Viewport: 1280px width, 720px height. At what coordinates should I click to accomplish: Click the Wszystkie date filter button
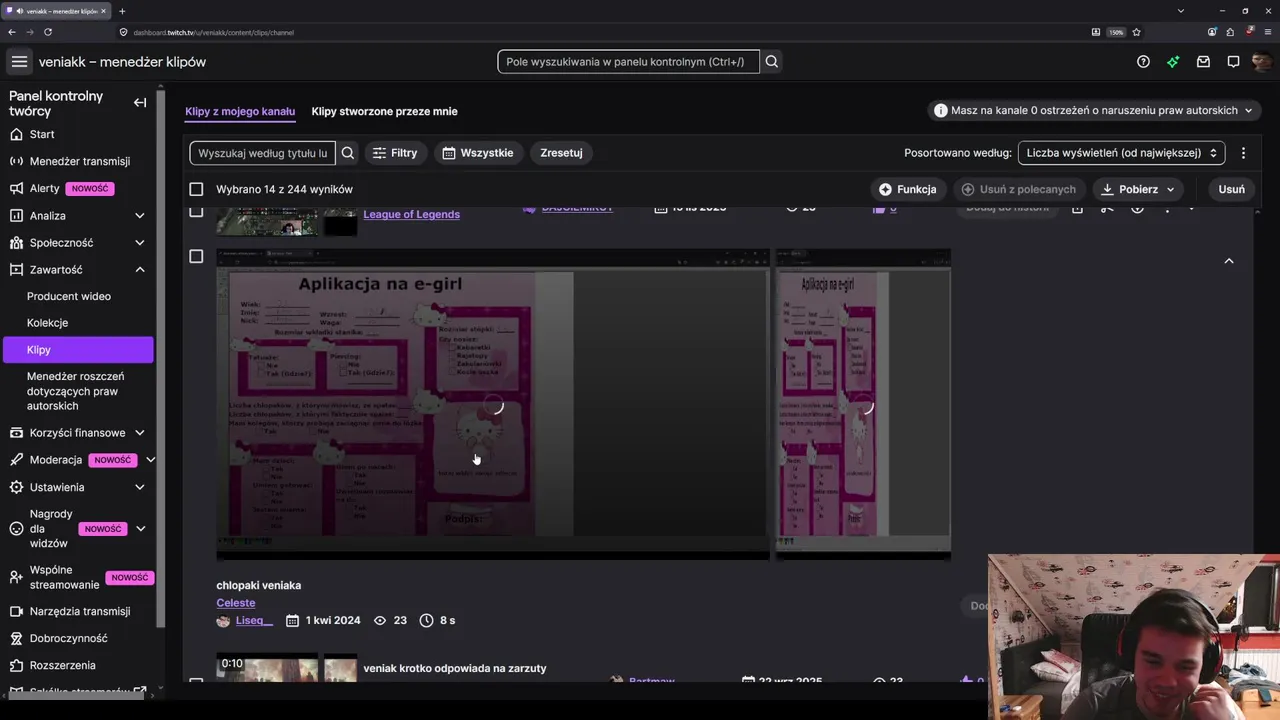[478, 153]
